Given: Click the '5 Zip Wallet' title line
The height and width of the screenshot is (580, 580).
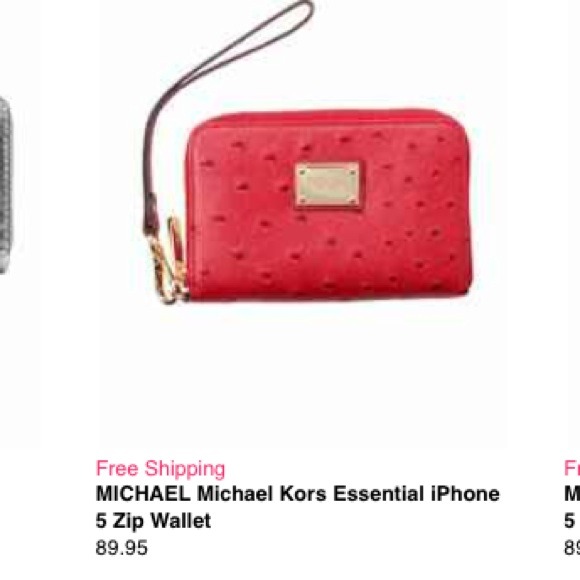Looking at the screenshot, I should [153, 521].
